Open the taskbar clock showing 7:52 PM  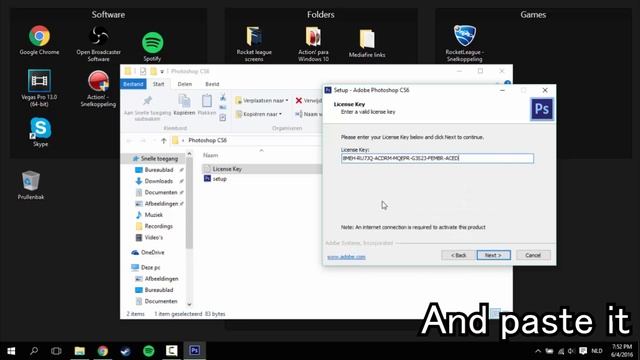(622, 351)
